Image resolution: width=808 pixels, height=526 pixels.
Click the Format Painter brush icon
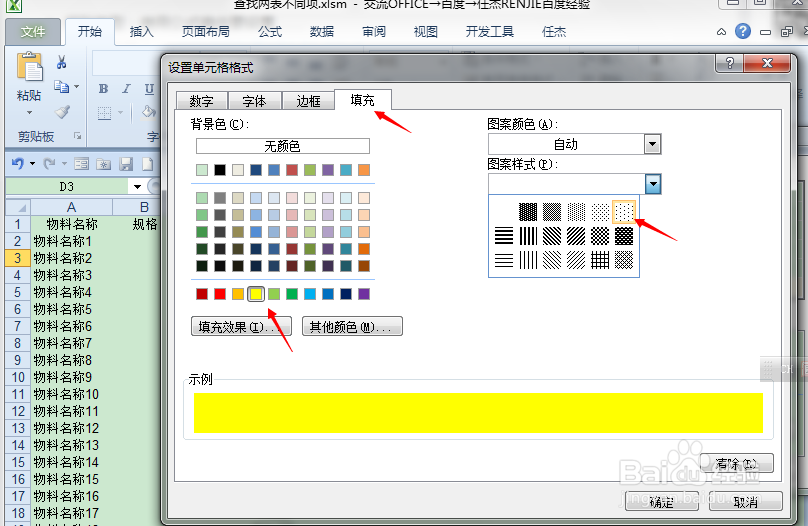pyautogui.click(x=62, y=111)
